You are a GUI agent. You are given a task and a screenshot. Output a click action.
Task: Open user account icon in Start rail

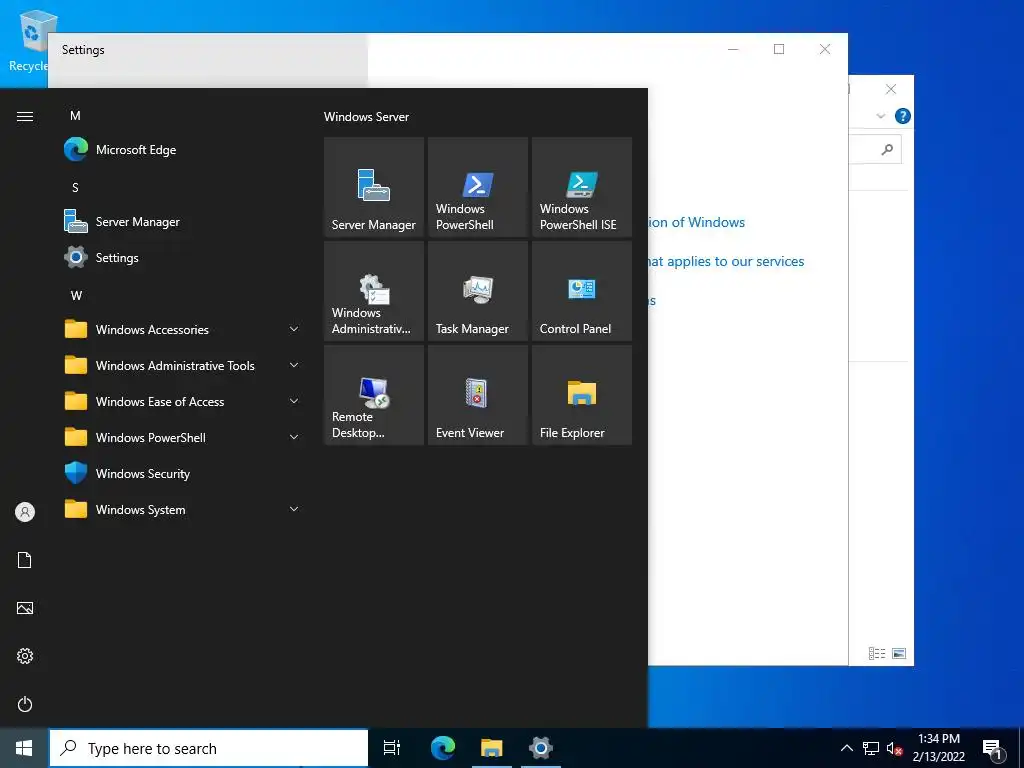(25, 512)
